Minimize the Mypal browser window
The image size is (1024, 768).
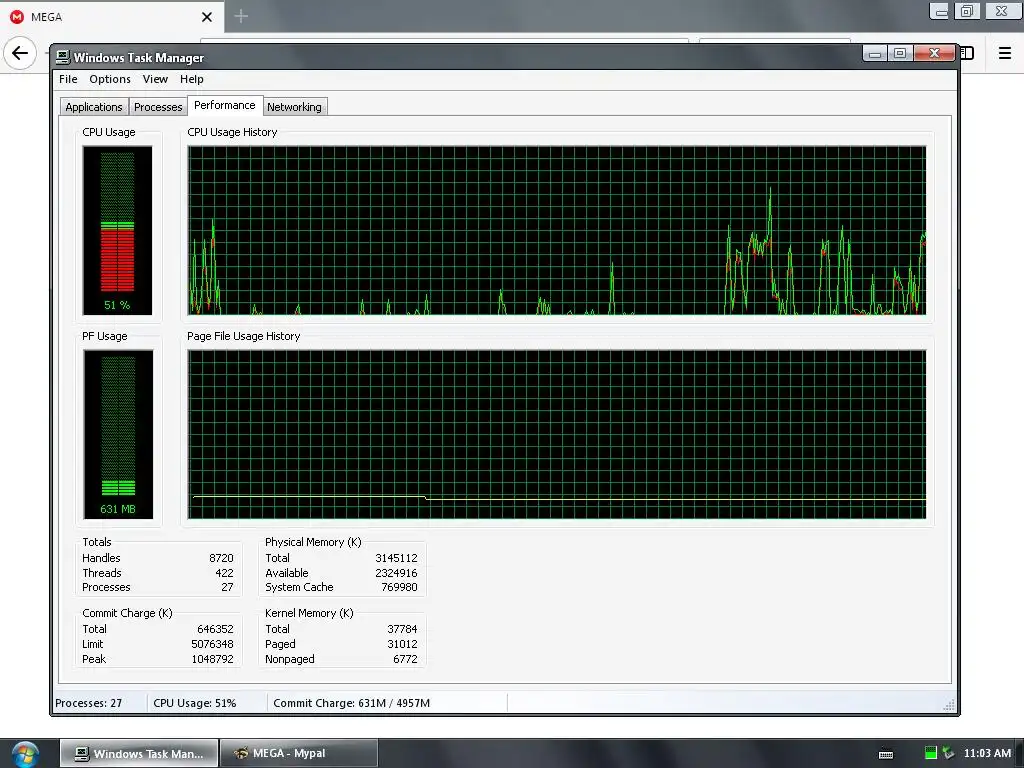pyautogui.click(x=940, y=11)
